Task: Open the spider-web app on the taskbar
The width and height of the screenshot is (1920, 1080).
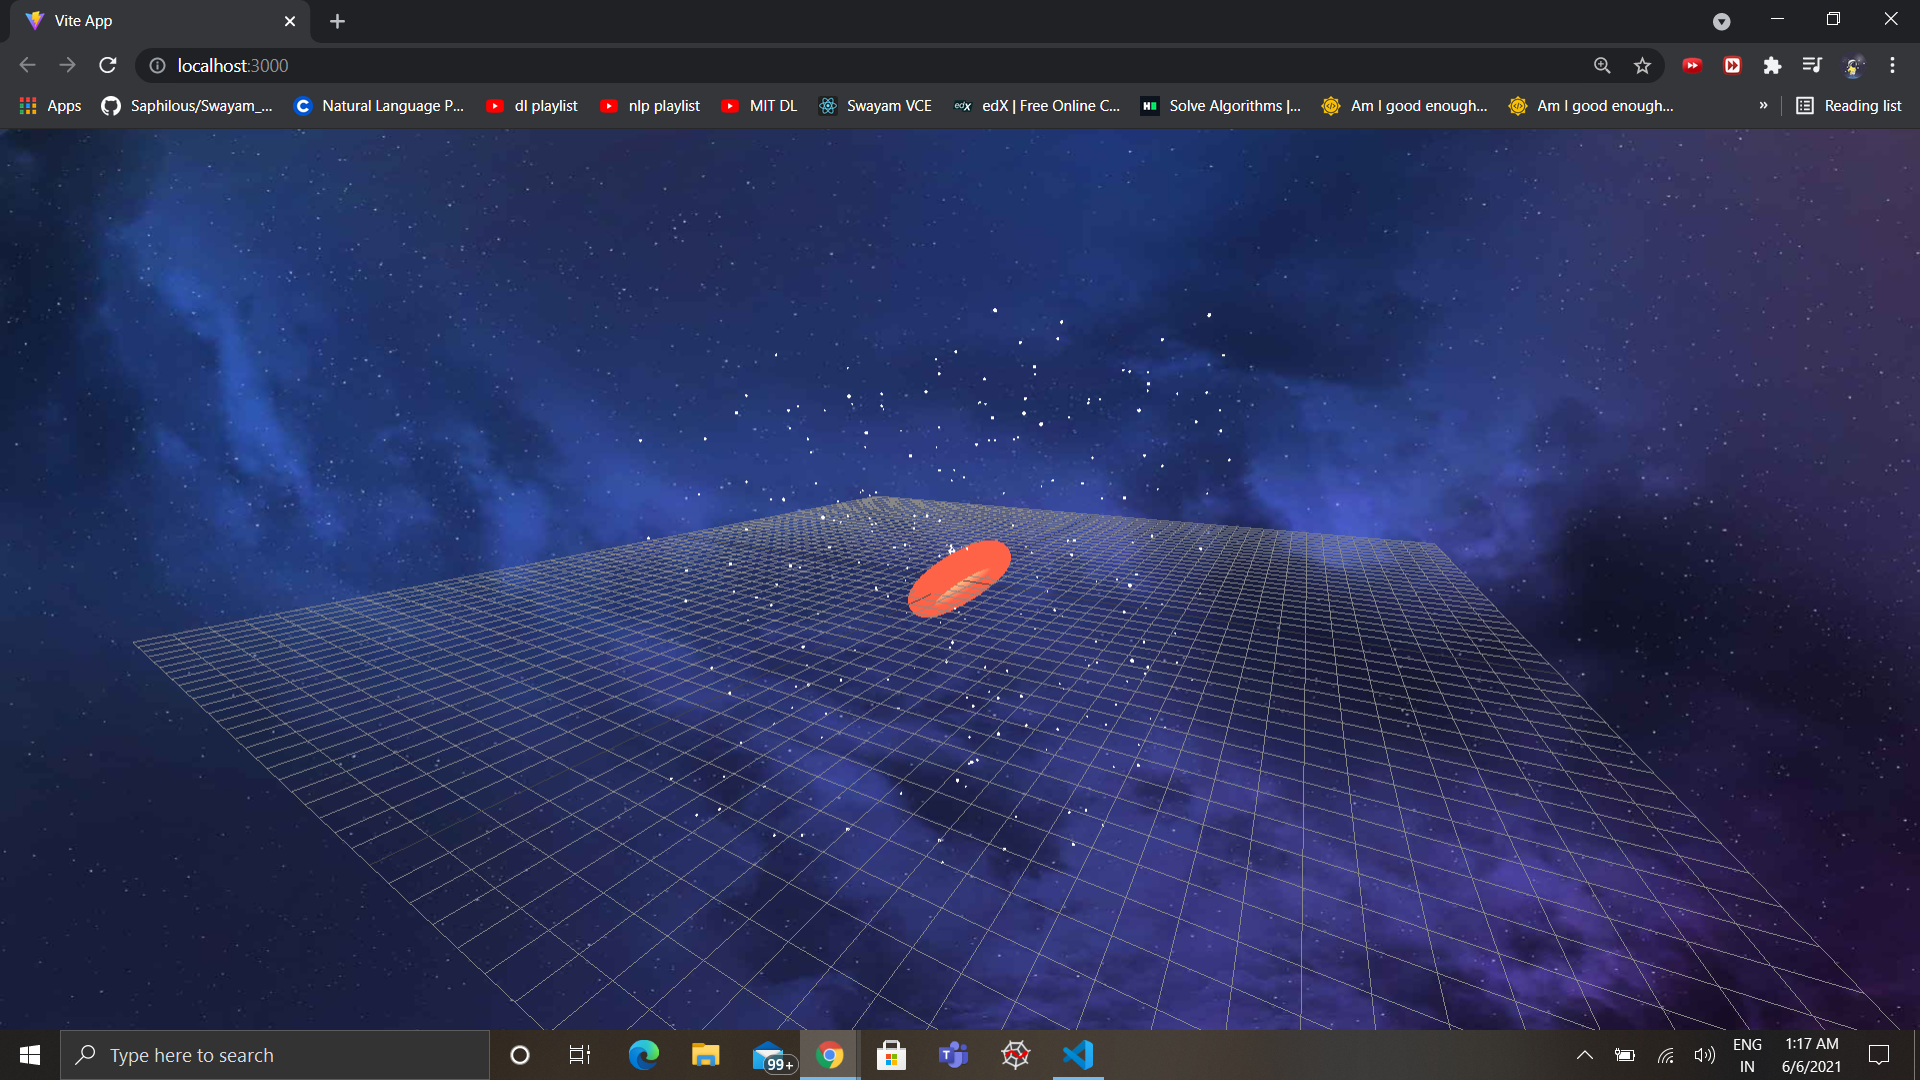Action: click(x=1015, y=1054)
